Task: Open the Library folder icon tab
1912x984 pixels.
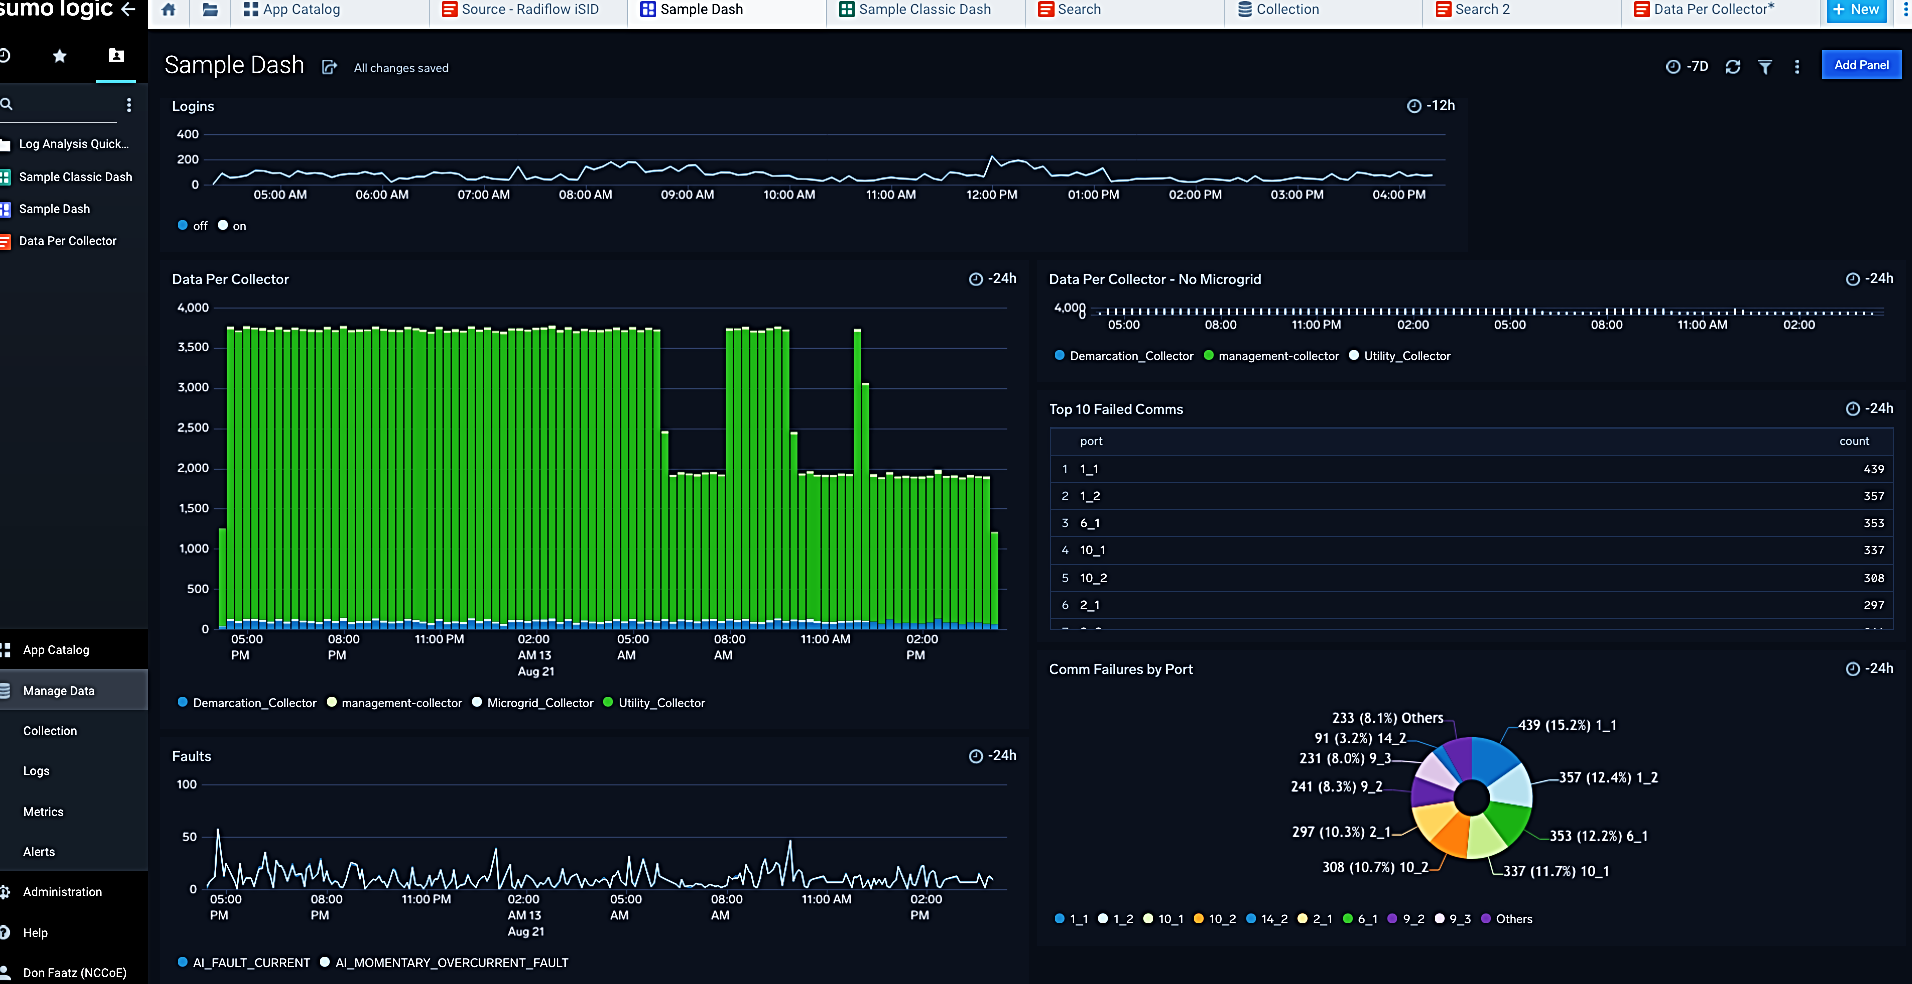Action: tap(210, 10)
